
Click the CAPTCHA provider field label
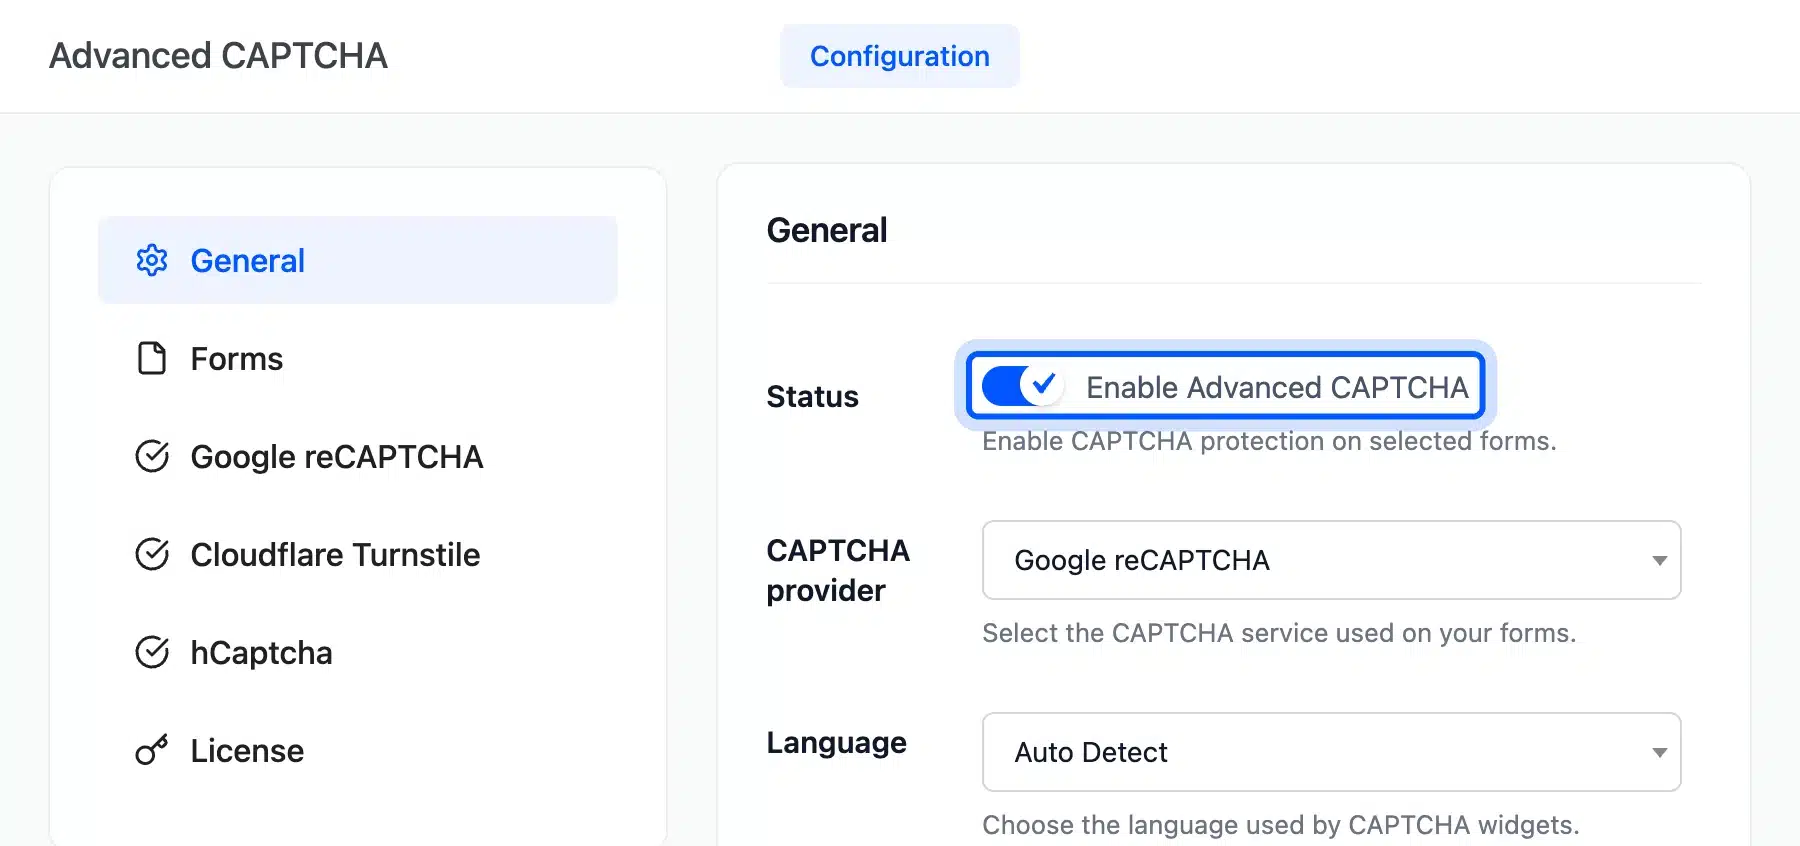click(838, 571)
